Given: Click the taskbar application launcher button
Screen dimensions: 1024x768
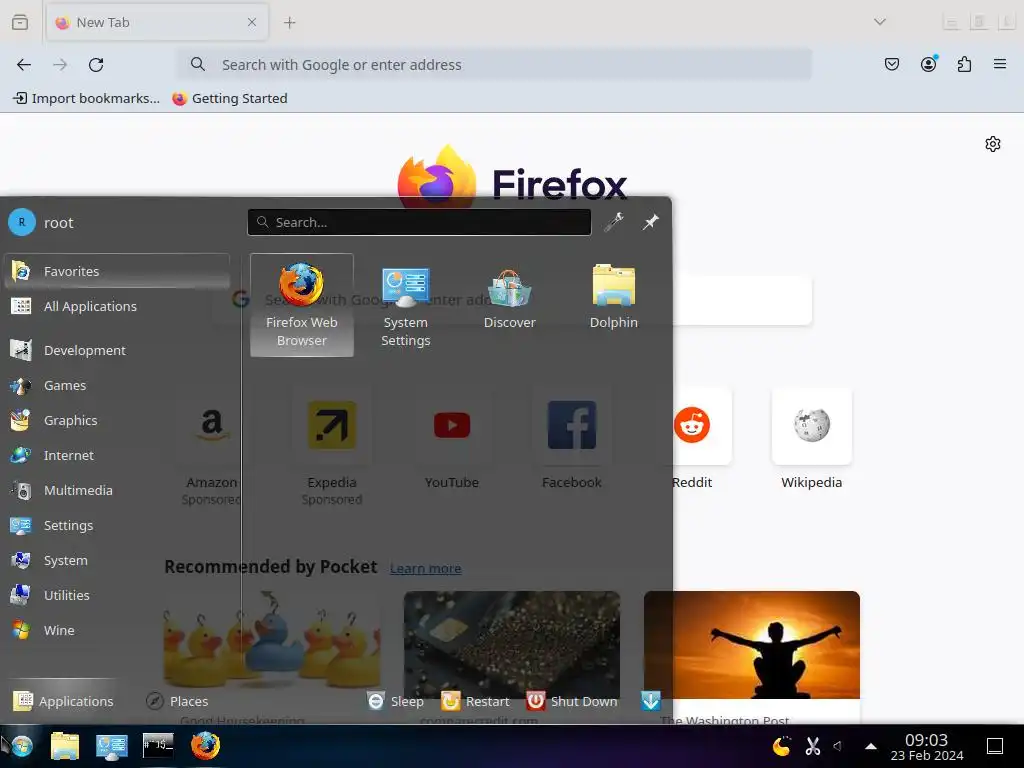Looking at the screenshot, I should point(22,746).
